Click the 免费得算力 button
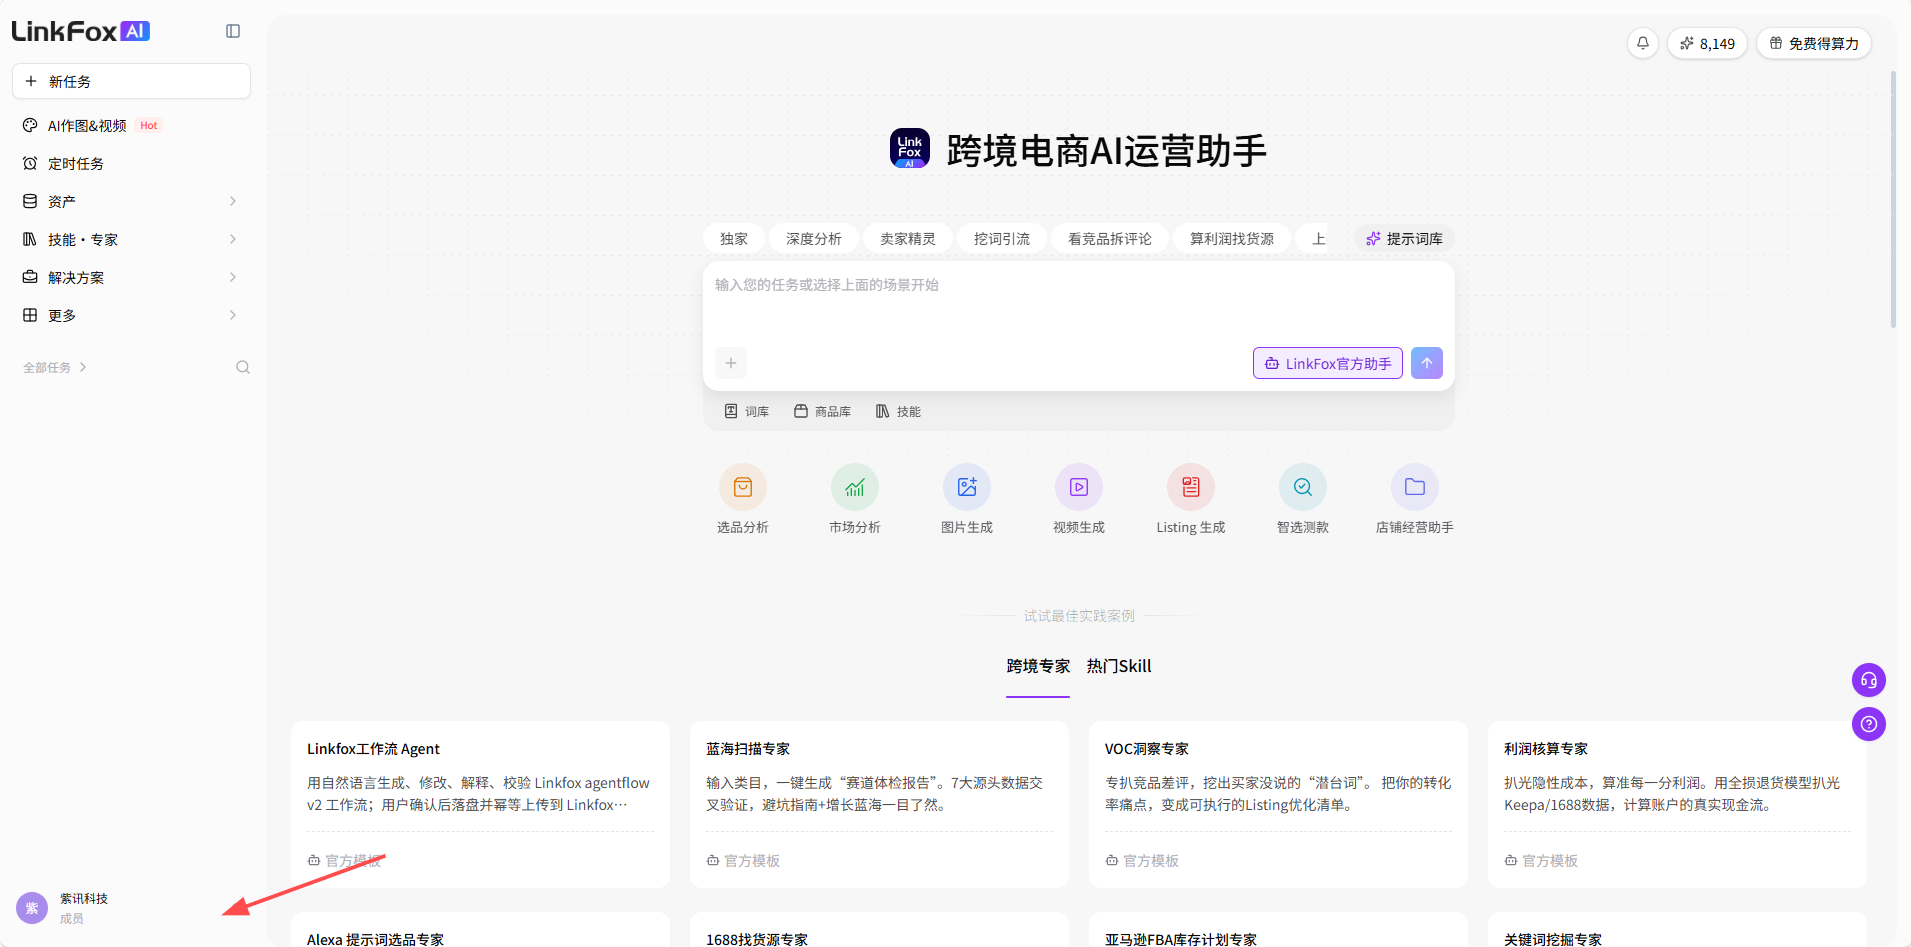This screenshot has width=1911, height=947. pyautogui.click(x=1814, y=43)
